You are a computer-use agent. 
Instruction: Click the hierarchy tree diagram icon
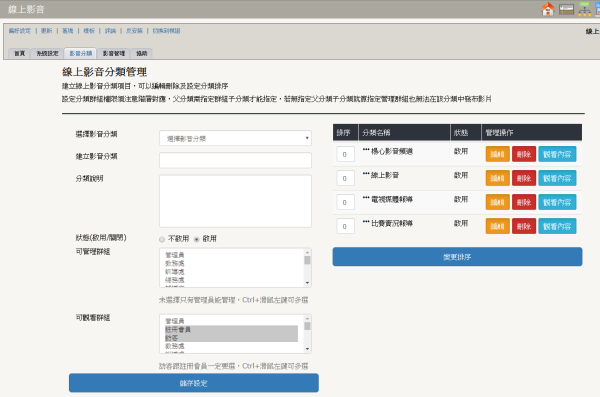(584, 9)
